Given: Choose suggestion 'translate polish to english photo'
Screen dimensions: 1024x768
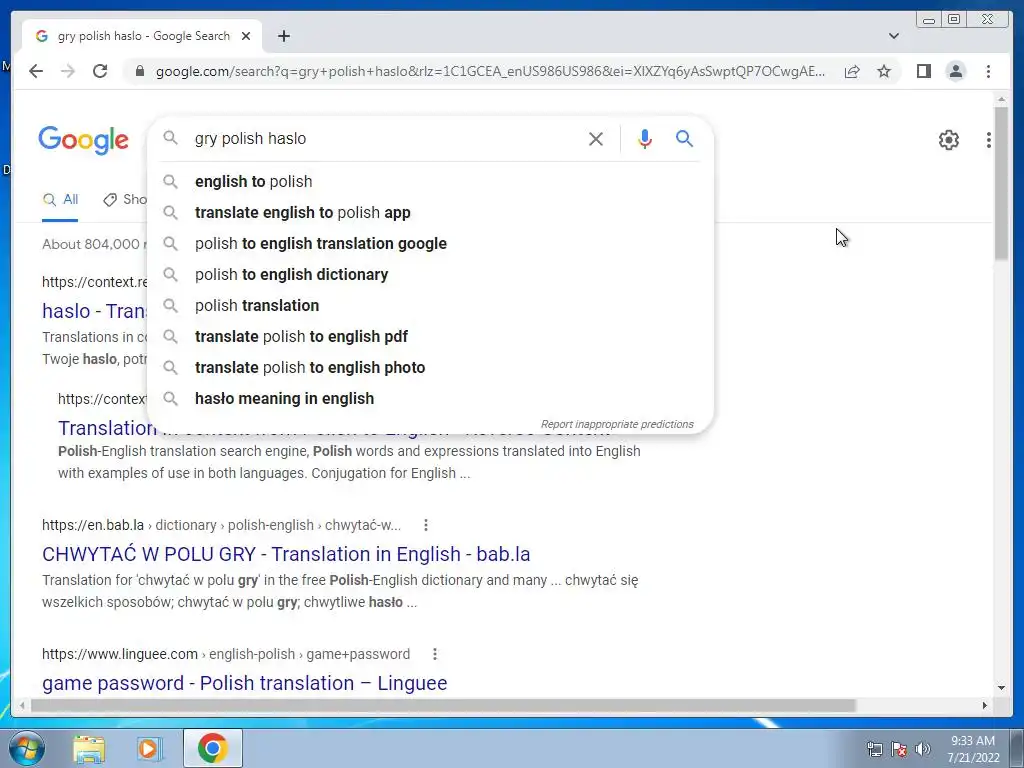Looking at the screenshot, I should 430,368.
